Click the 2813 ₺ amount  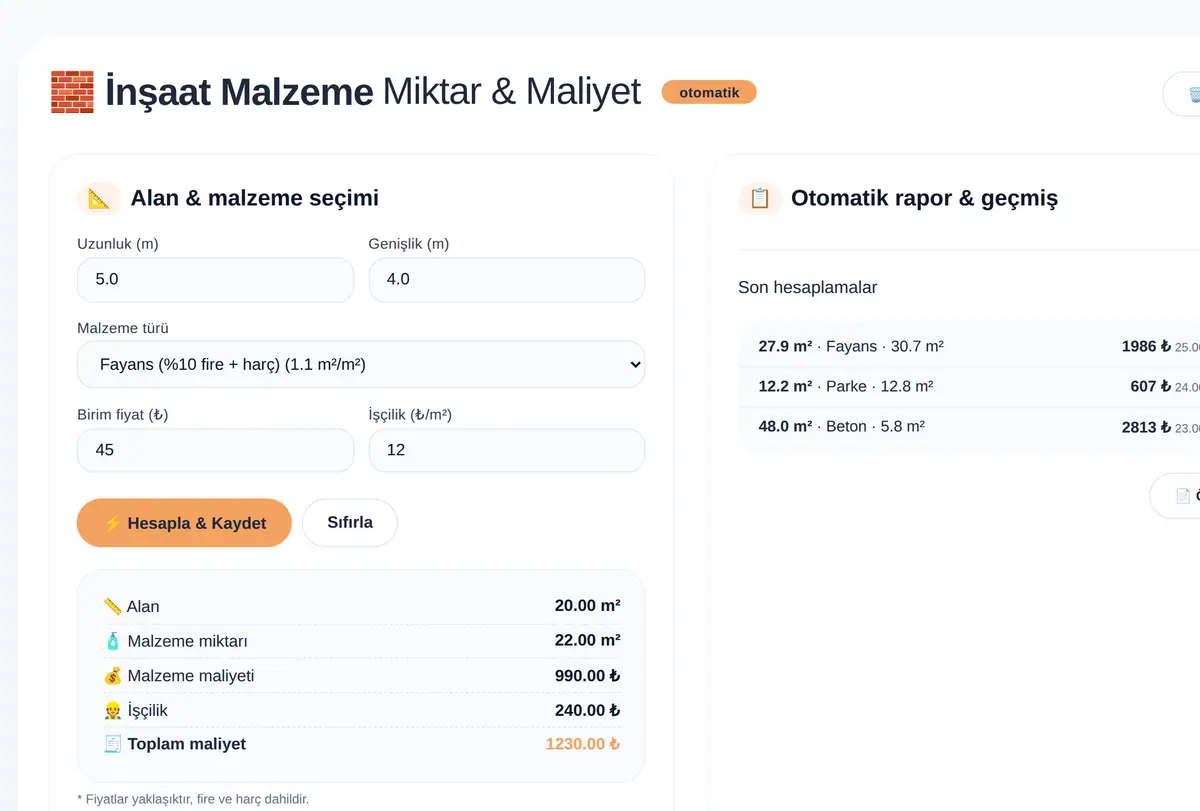point(1146,426)
